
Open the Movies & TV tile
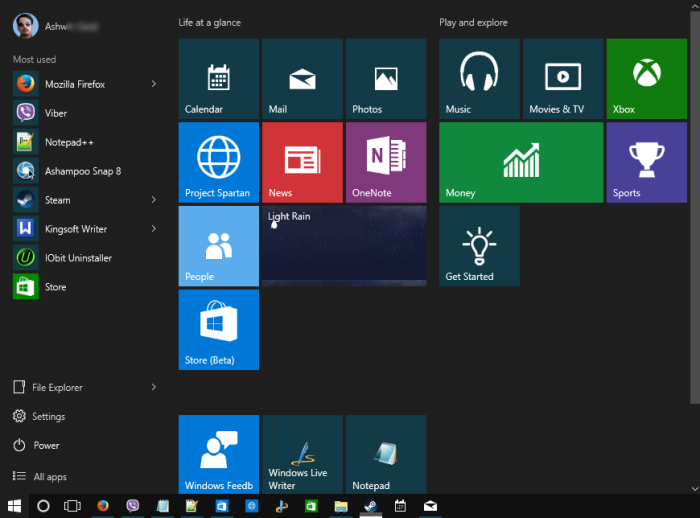563,79
